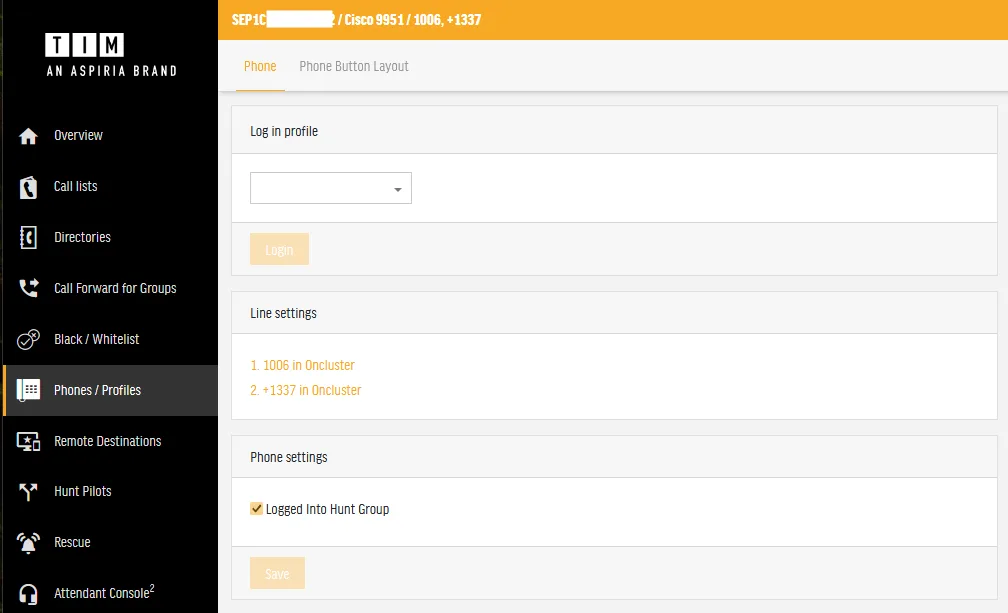
Task: Open line 1006 in Oncluster link
Action: (x=302, y=365)
